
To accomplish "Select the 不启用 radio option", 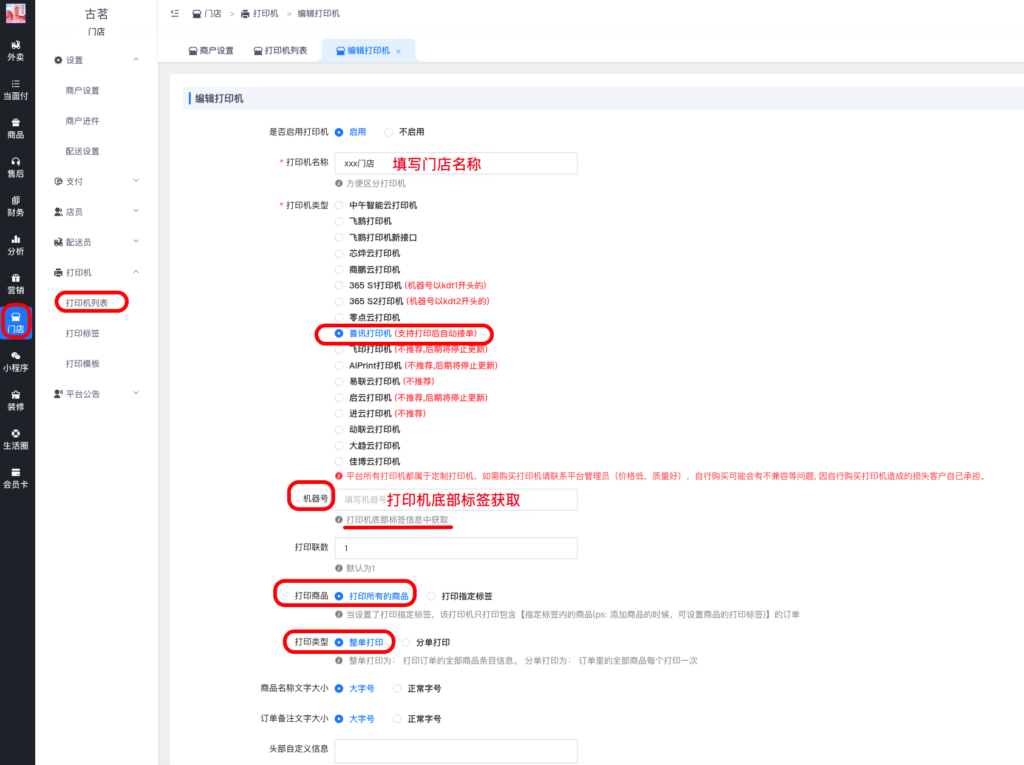I will (x=400, y=131).
